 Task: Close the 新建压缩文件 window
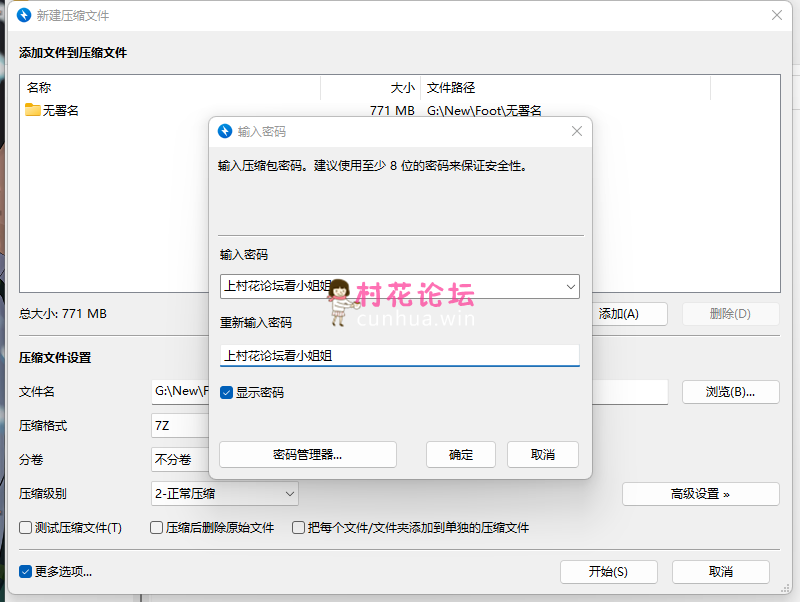coord(776,15)
